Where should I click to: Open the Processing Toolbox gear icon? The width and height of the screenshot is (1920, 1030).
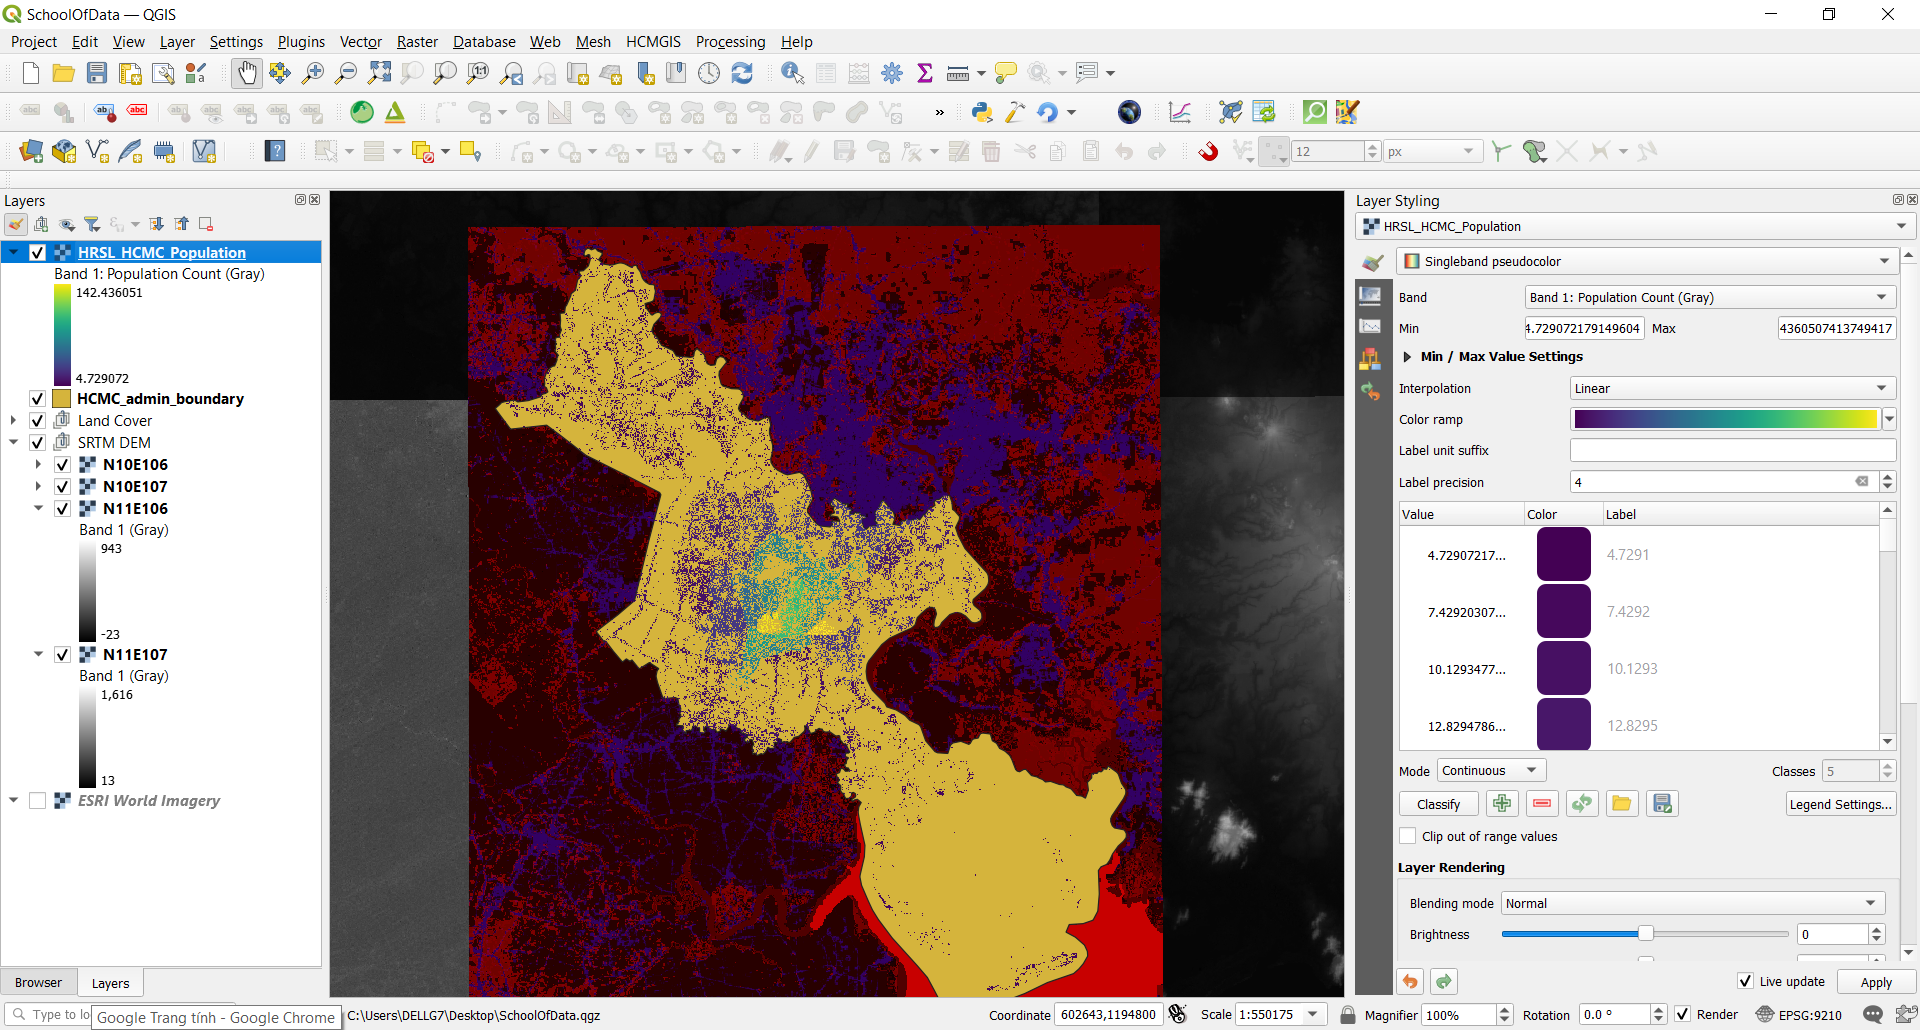pos(892,73)
